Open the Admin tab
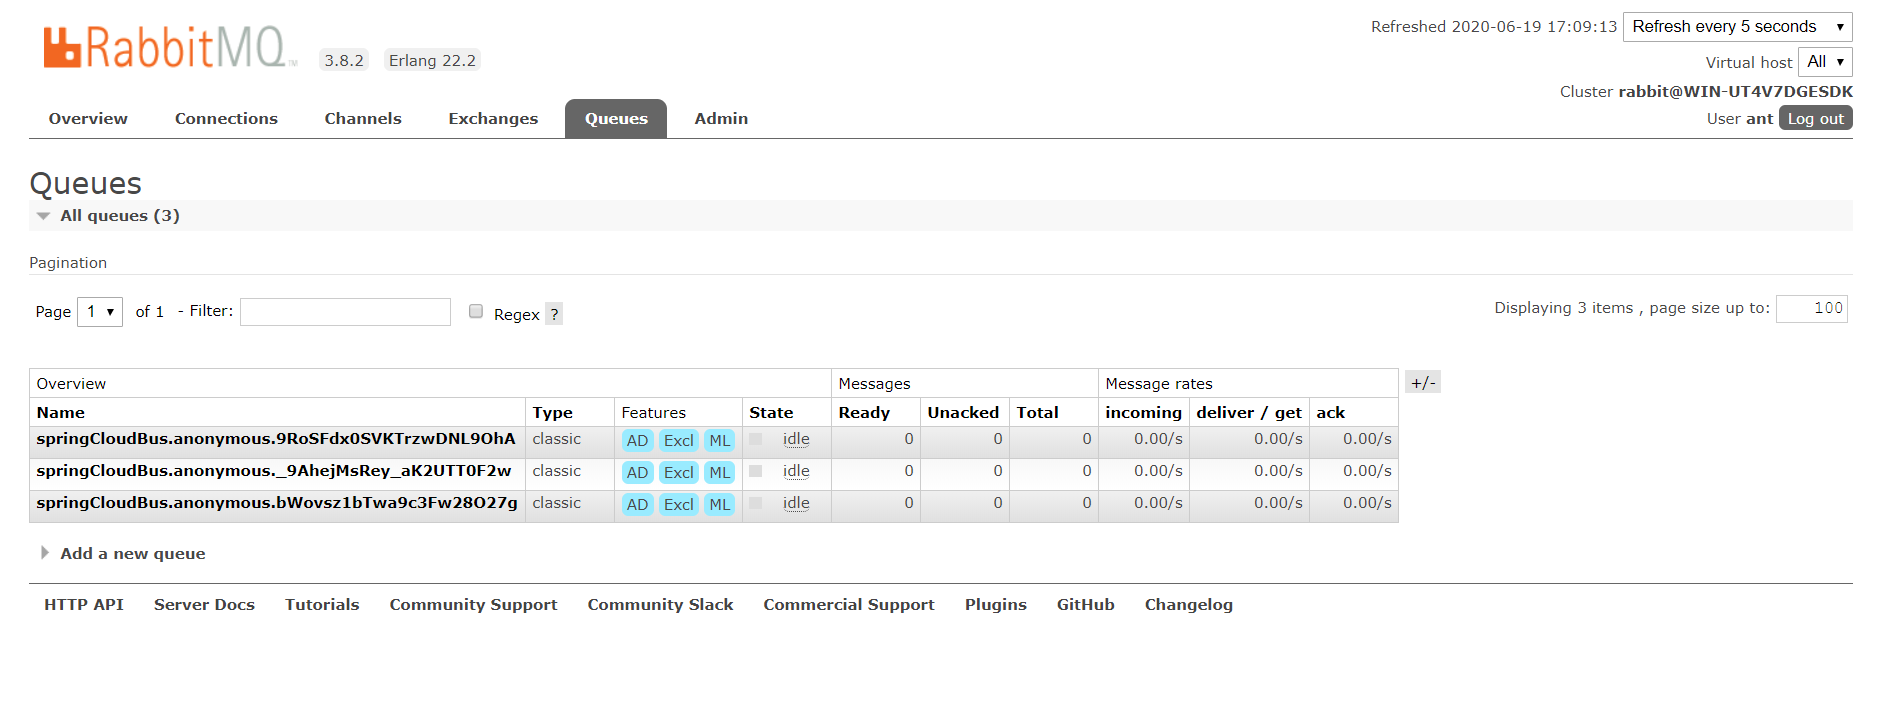Viewport: 1882px width, 725px height. pyautogui.click(x=721, y=118)
